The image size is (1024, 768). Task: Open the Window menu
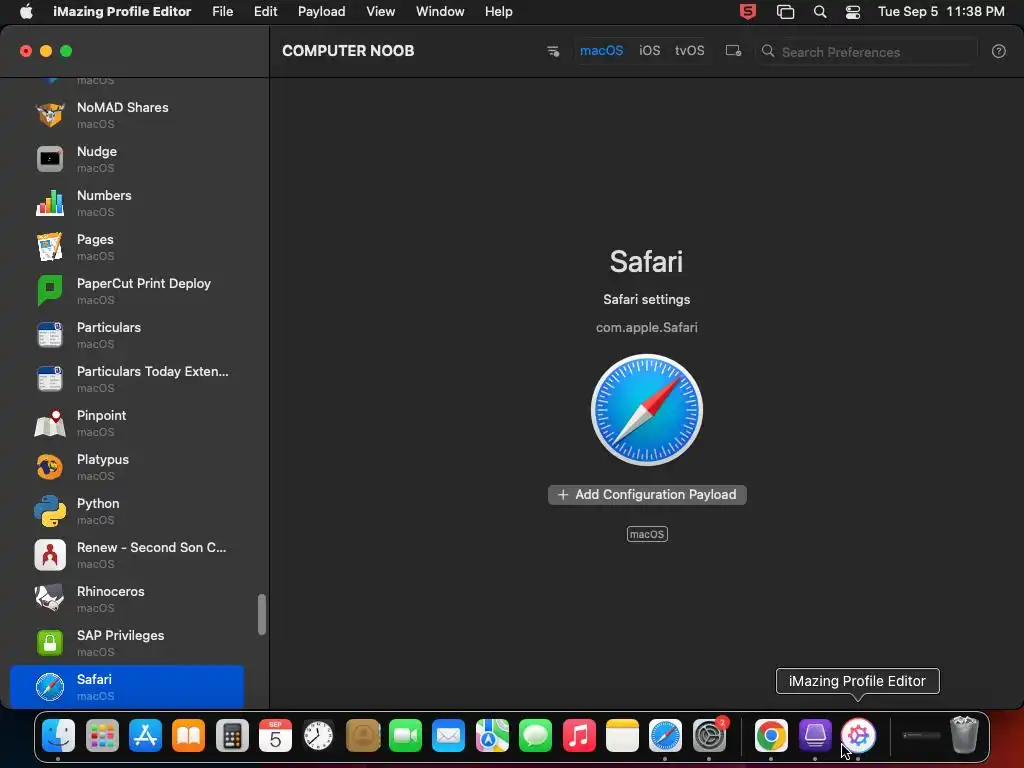point(440,12)
